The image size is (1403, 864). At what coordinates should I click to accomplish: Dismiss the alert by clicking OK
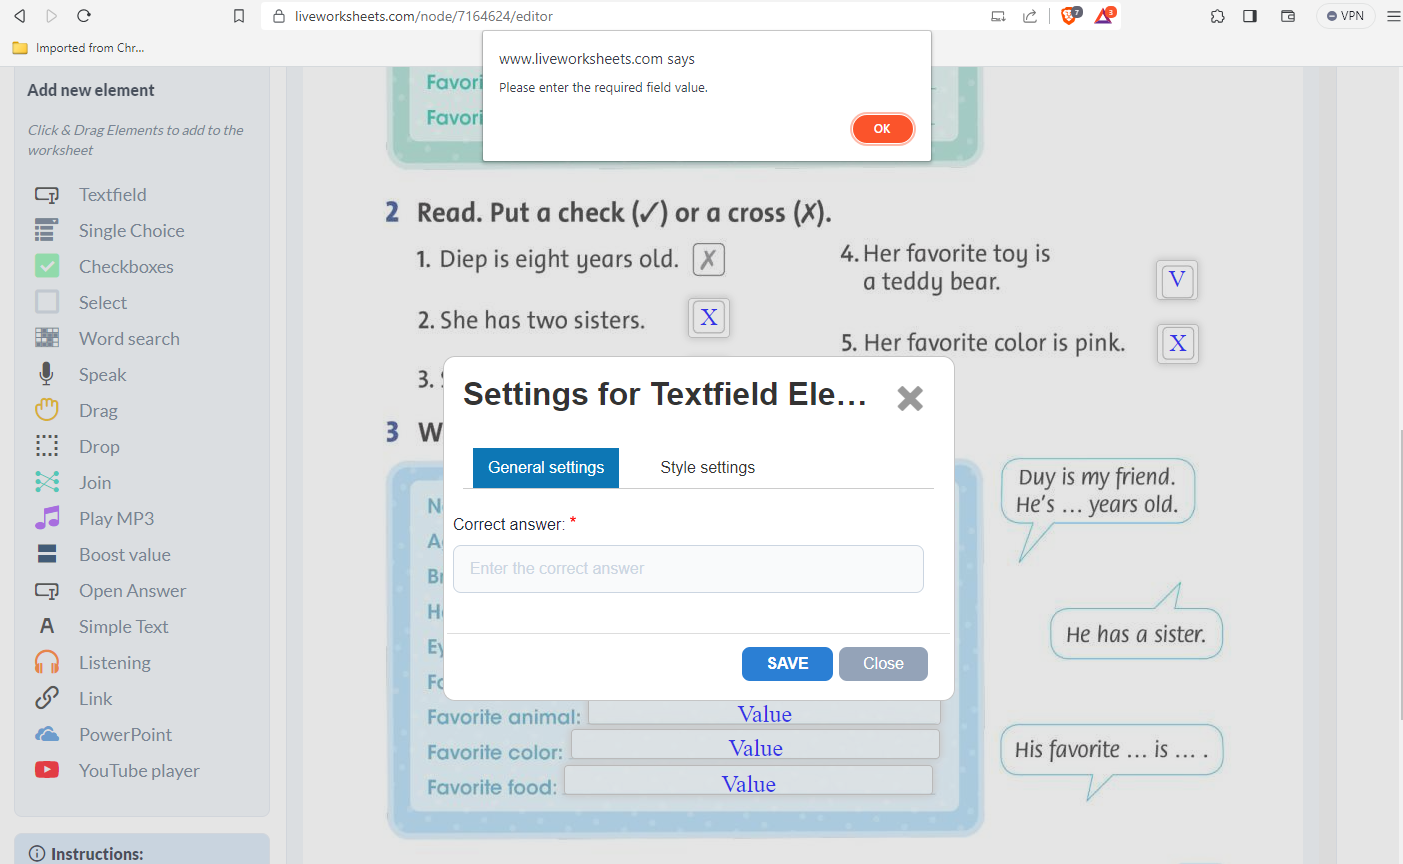pyautogui.click(x=882, y=128)
